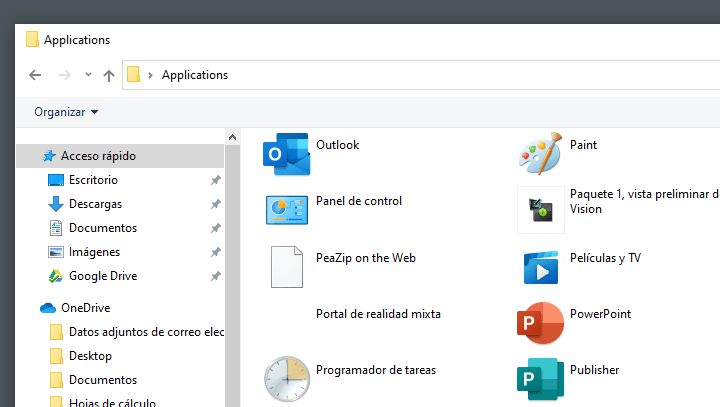The height and width of the screenshot is (407, 720).
Task: Select the Outlook name label
Action: 338,145
